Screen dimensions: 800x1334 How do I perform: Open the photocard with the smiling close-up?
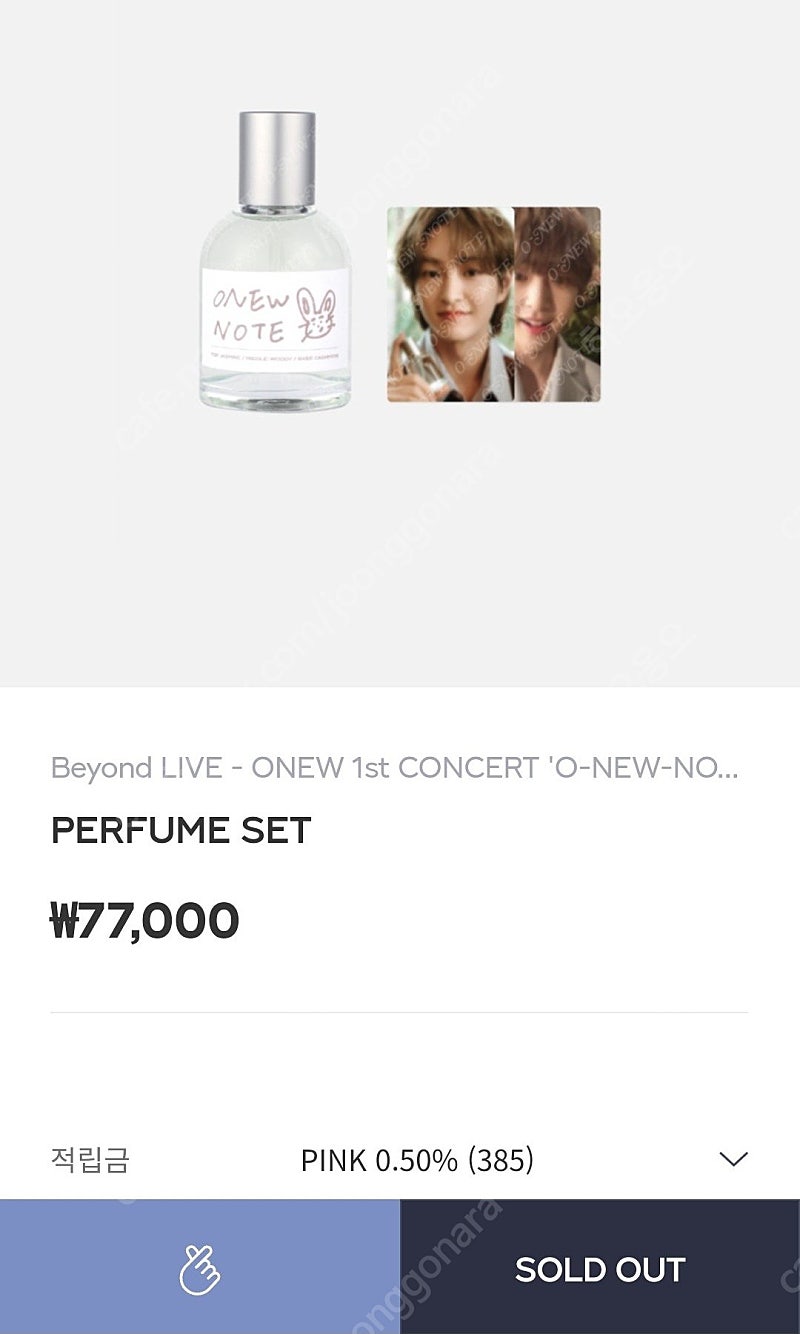pos(557,305)
